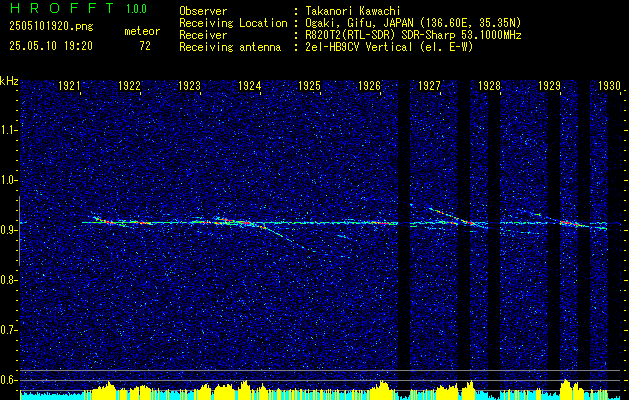Click the meteor count 72
Screen dimensions: 629x400
145,46
